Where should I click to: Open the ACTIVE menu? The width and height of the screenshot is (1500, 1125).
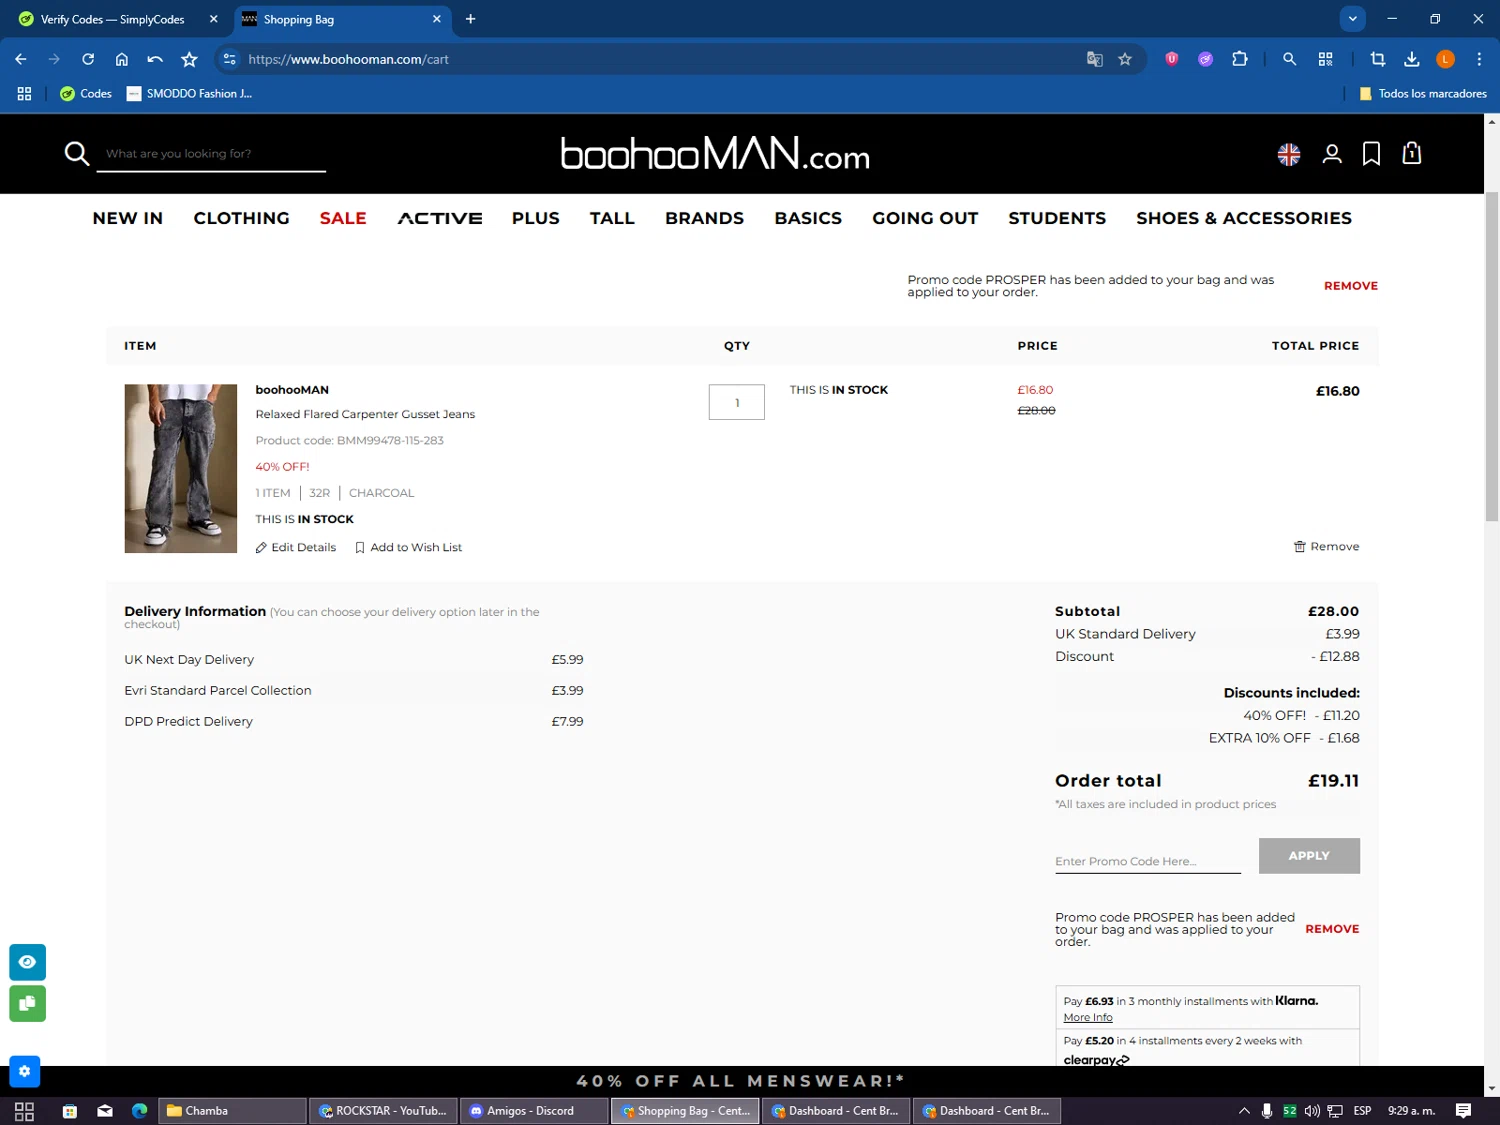[440, 218]
